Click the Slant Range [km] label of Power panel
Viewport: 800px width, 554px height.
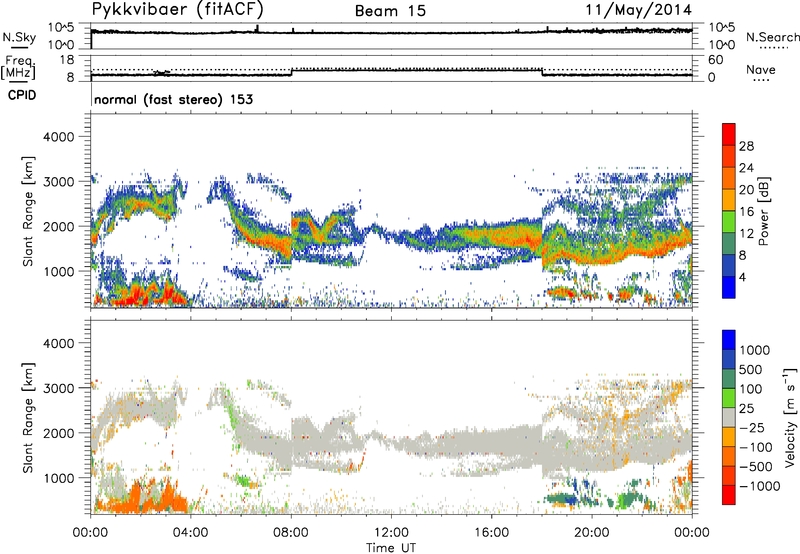point(28,211)
